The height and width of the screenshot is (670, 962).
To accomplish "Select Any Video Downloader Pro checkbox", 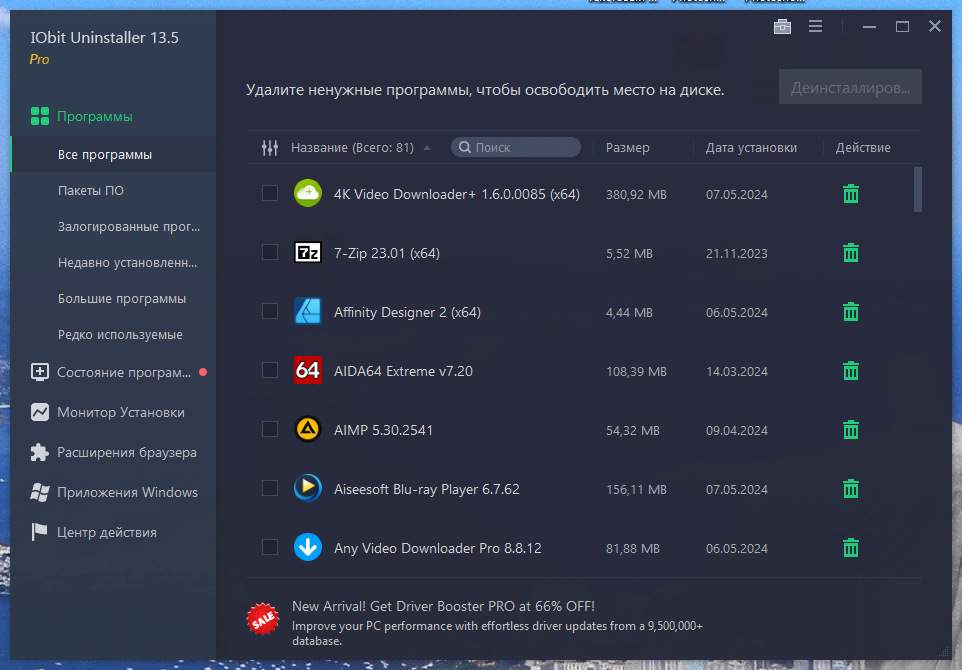I will (x=270, y=547).
